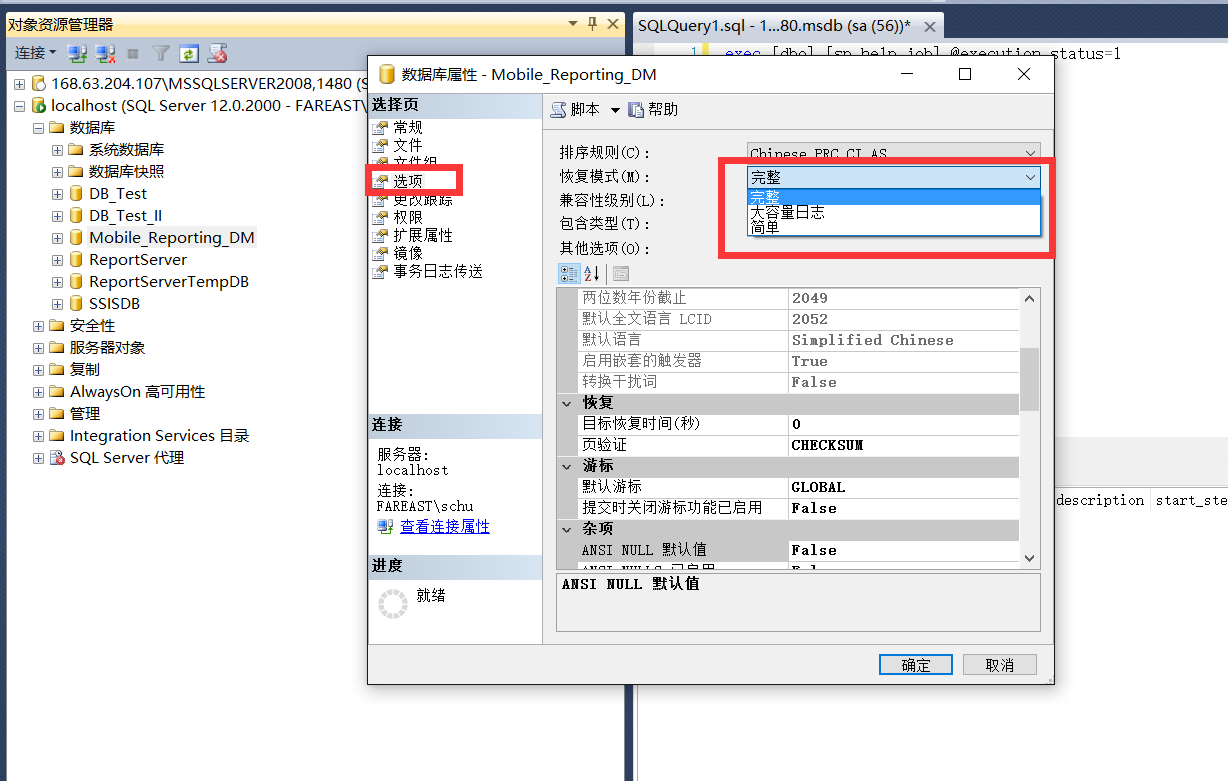Open the 脚本 dropdown arrow
Image resolution: width=1228 pixels, height=781 pixels.
point(614,109)
